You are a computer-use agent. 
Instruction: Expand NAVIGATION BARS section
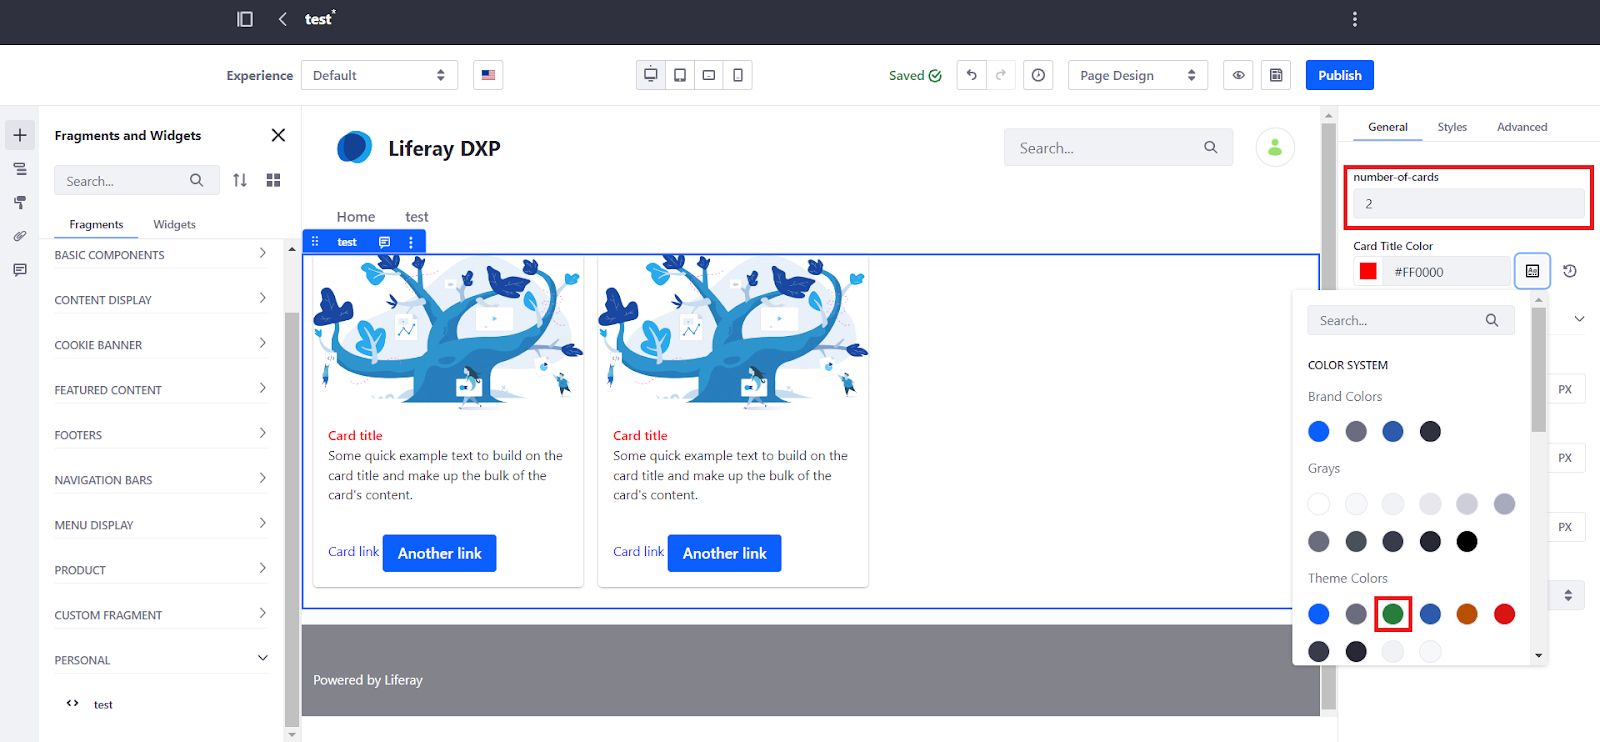pyautogui.click(x=161, y=479)
